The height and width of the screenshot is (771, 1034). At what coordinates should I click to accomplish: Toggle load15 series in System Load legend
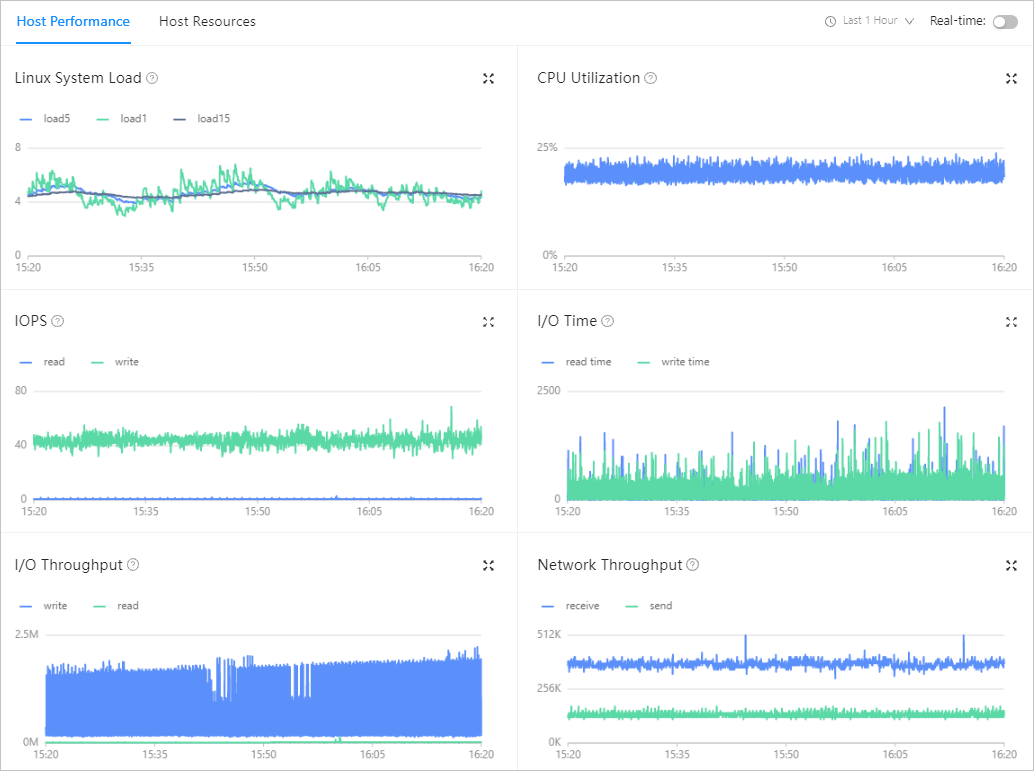tap(202, 119)
